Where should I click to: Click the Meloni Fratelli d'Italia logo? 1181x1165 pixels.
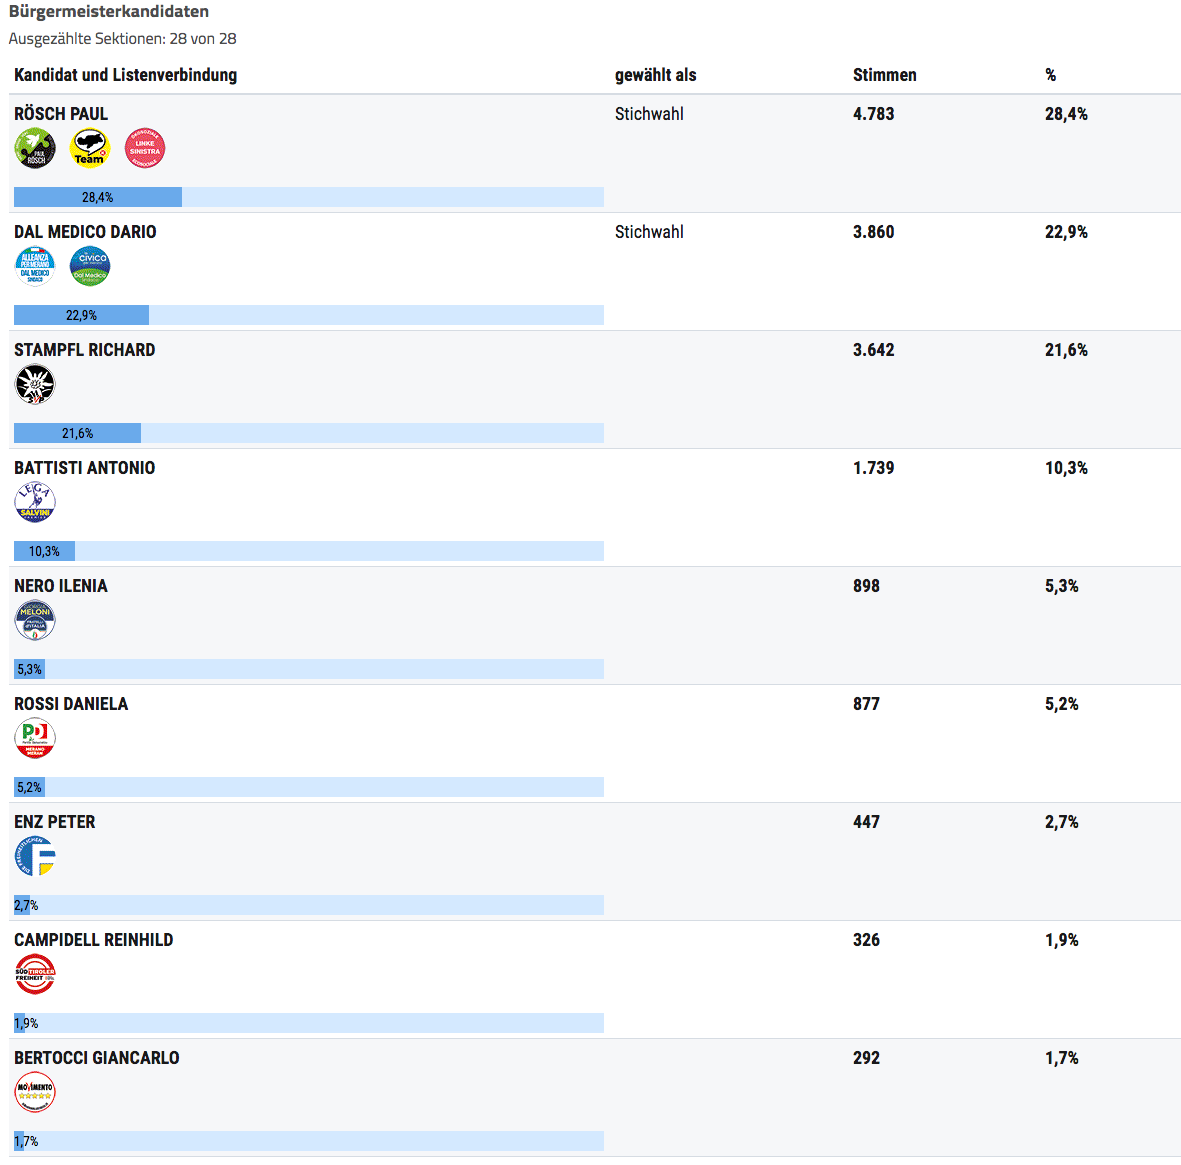click(x=35, y=621)
